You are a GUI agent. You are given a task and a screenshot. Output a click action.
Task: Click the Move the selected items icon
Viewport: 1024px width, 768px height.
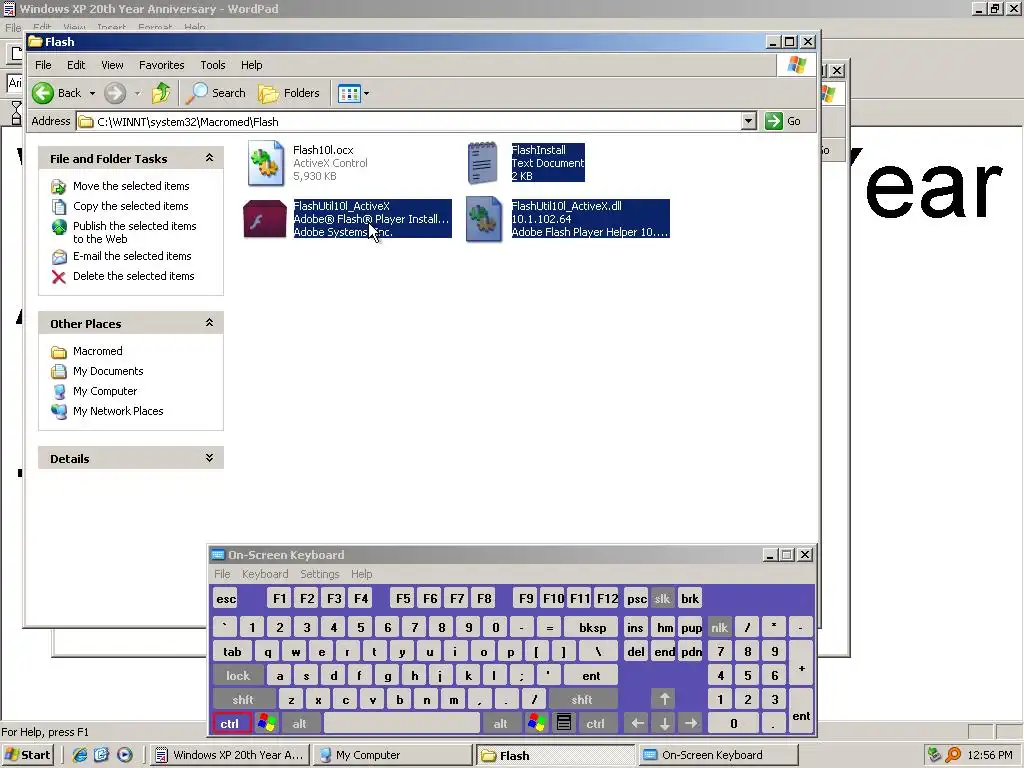tap(59, 187)
